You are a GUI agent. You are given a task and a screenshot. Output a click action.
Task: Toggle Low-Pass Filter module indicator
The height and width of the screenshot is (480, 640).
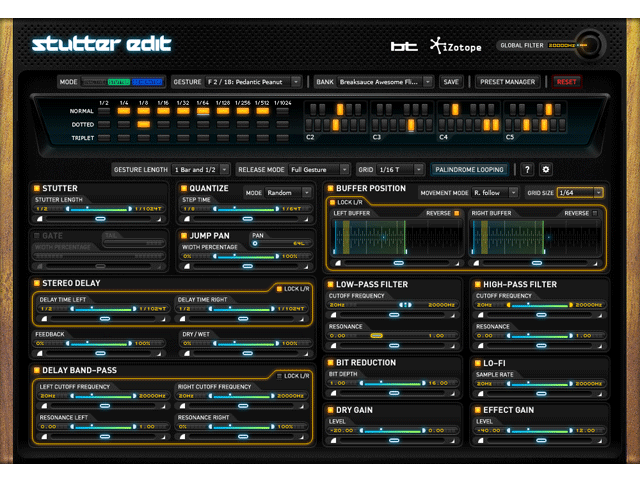click(x=331, y=284)
